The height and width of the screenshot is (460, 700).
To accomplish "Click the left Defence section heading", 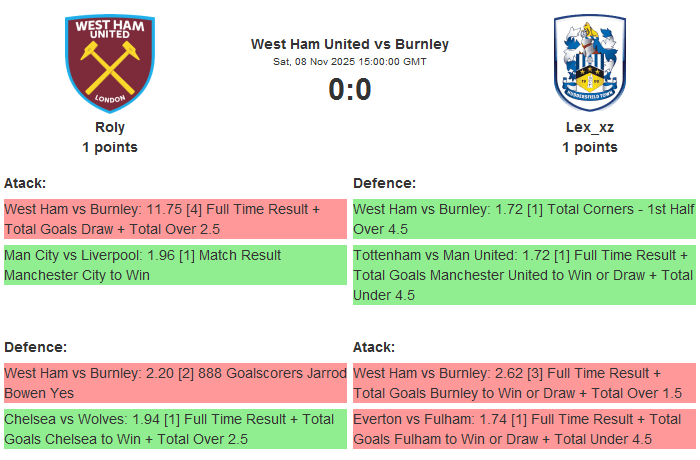I will click(x=35, y=347).
